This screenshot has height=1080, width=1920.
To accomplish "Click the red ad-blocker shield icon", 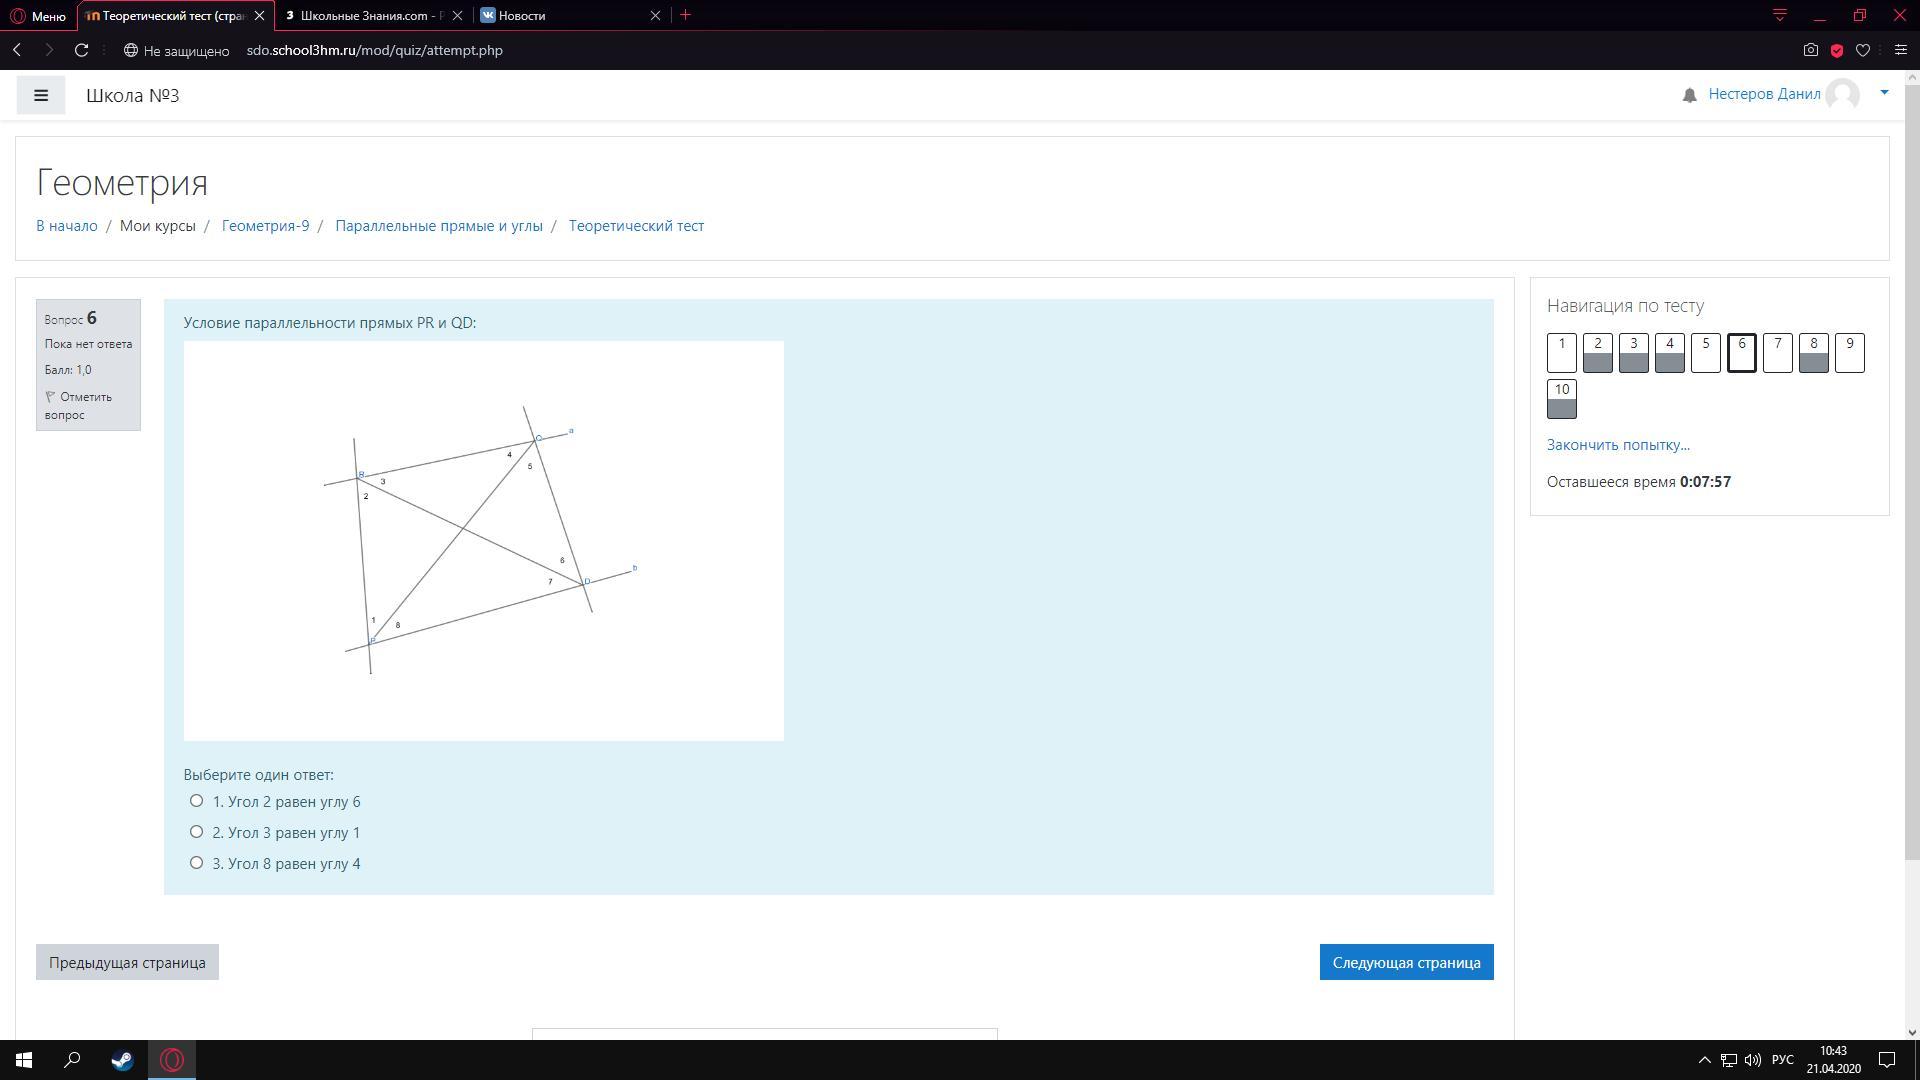I will (x=1836, y=50).
